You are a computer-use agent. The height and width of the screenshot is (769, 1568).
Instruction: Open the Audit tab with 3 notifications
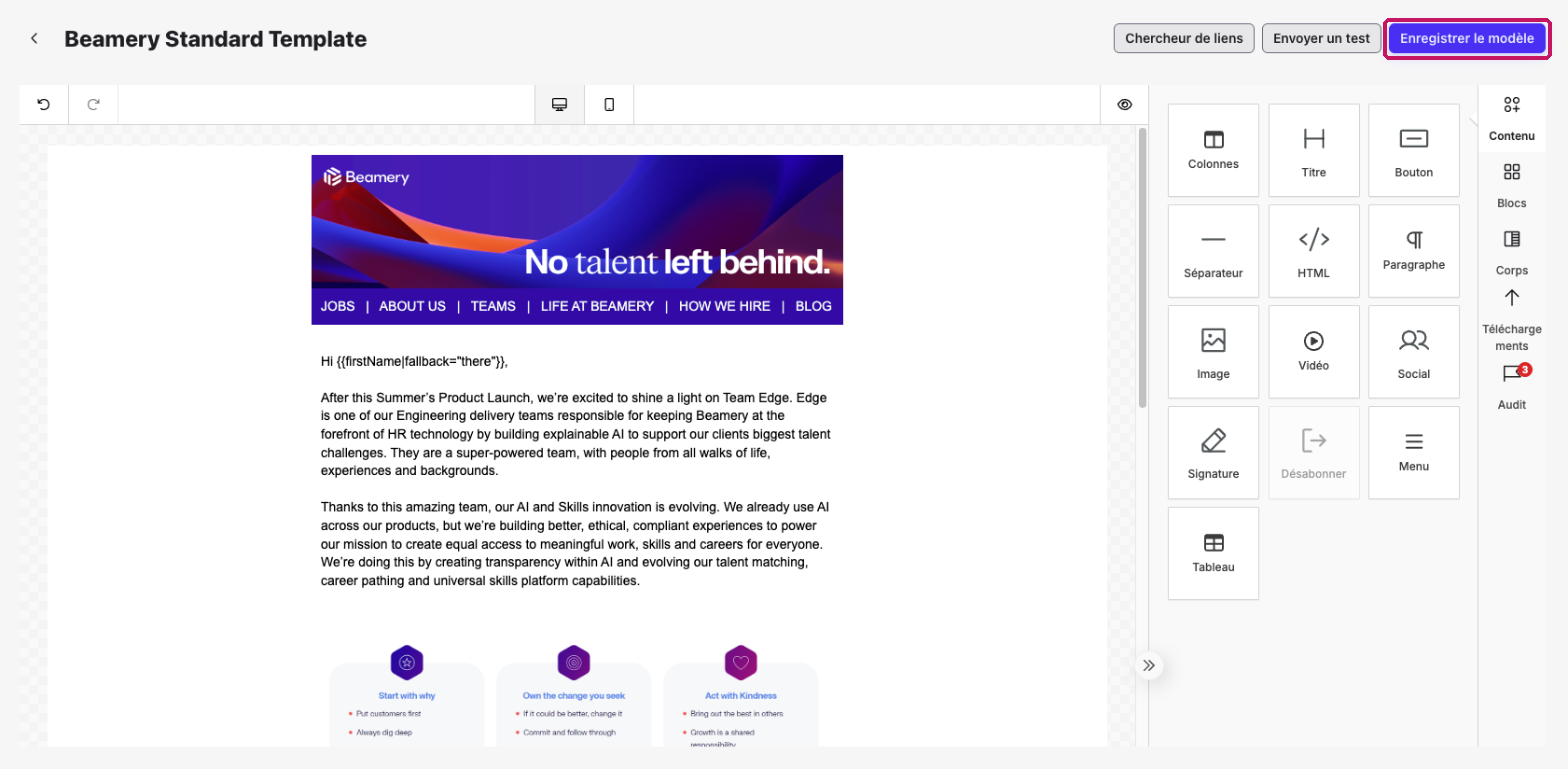pyautogui.click(x=1512, y=387)
